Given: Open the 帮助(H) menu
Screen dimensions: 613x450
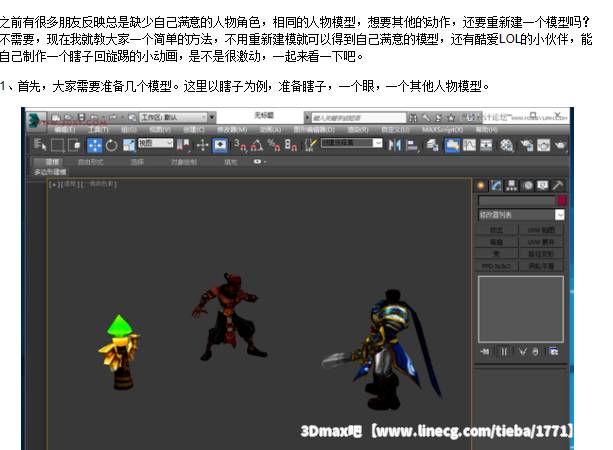Looking at the screenshot, I should click(487, 130).
